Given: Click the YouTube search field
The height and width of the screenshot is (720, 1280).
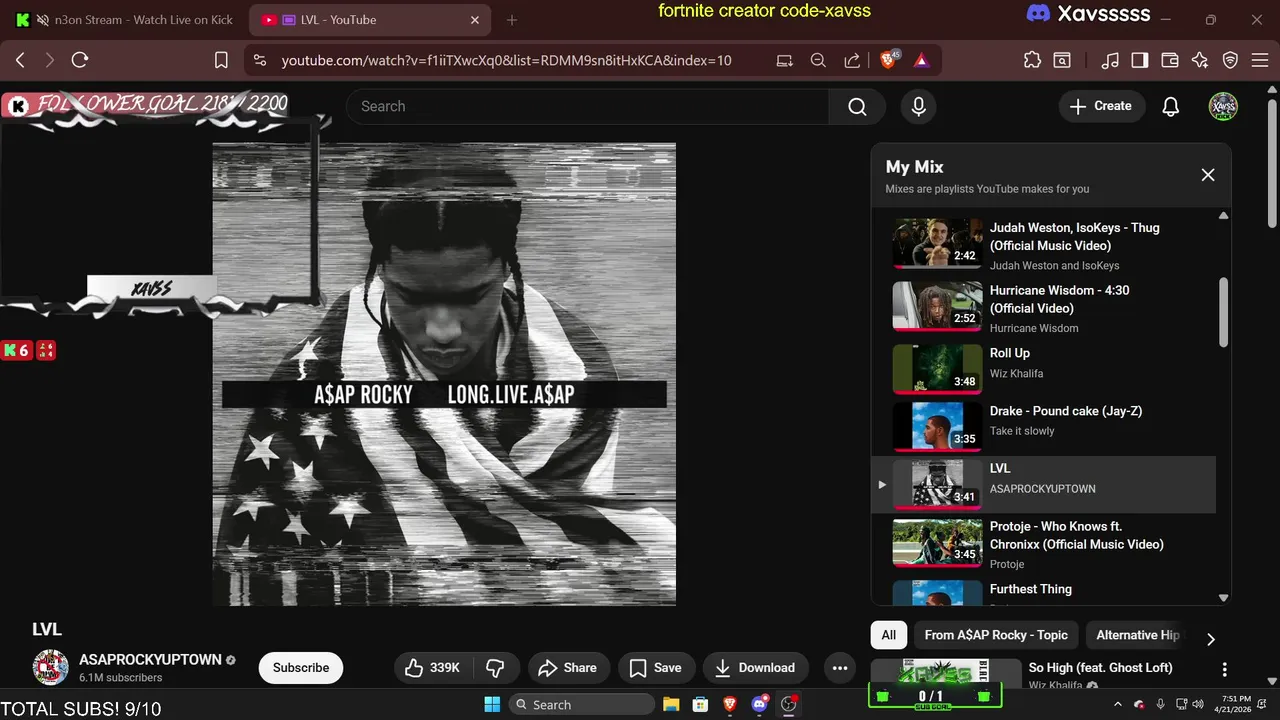Looking at the screenshot, I should [587, 106].
